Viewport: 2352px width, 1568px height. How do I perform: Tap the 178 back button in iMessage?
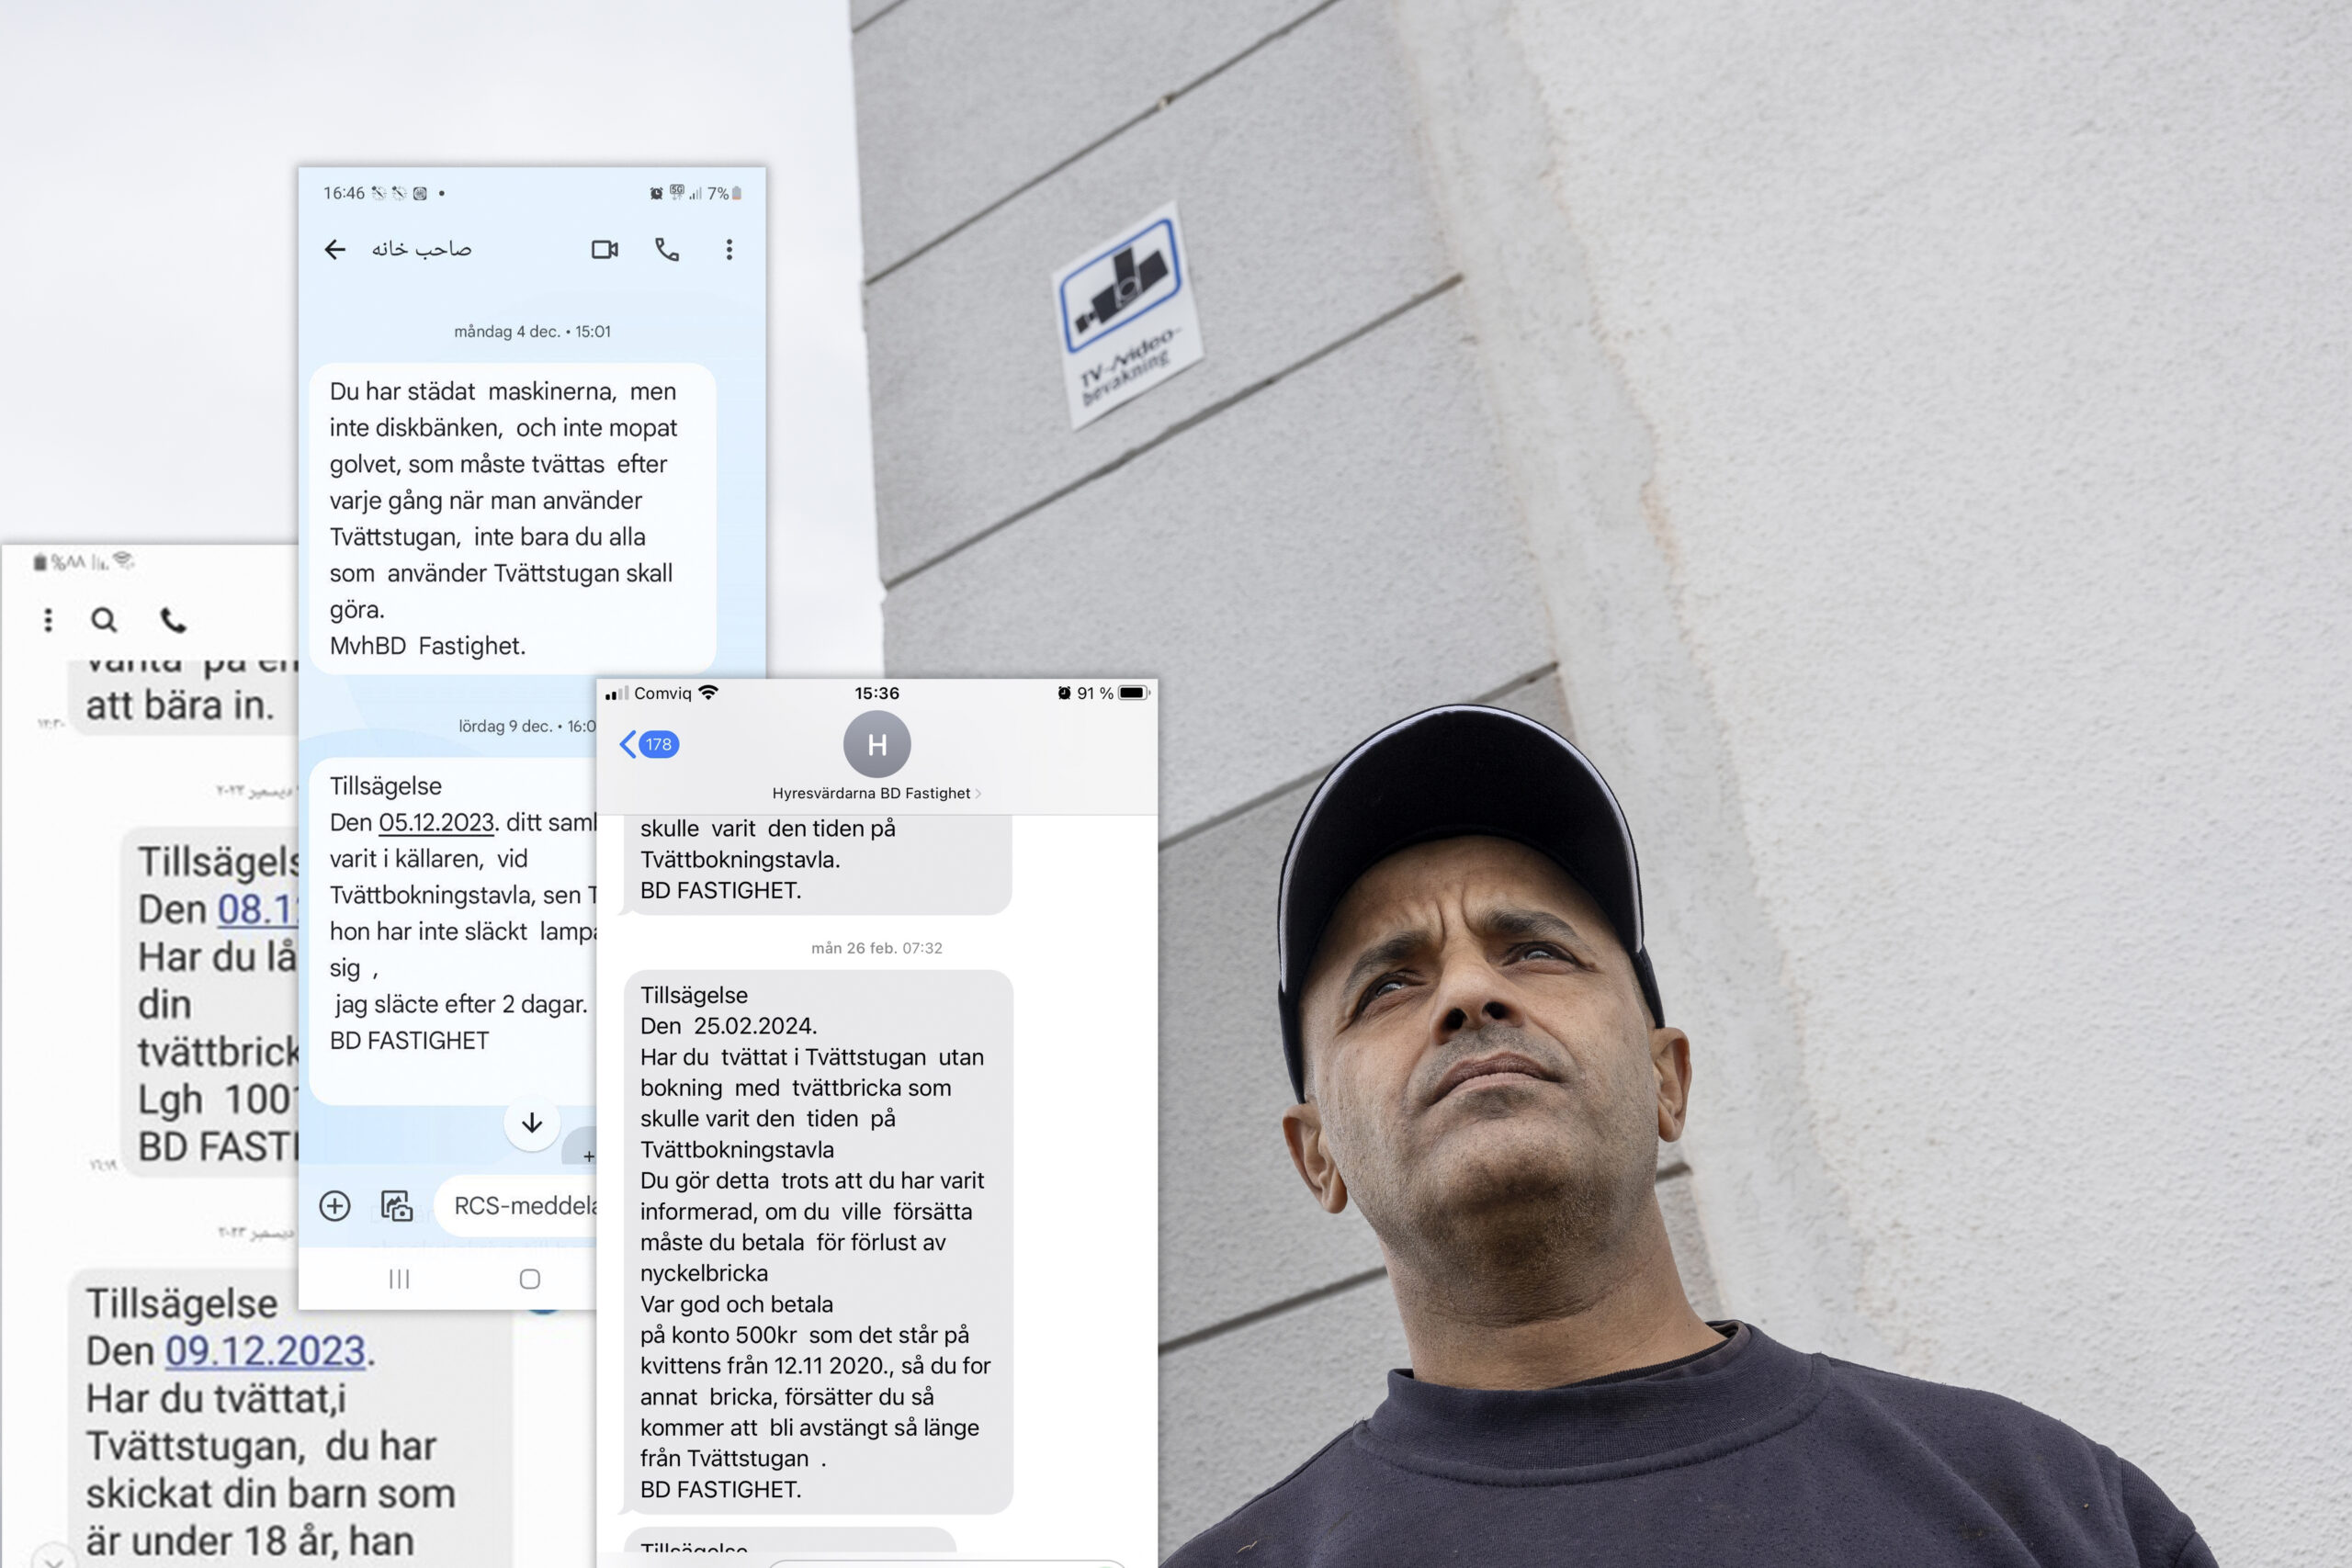point(650,744)
